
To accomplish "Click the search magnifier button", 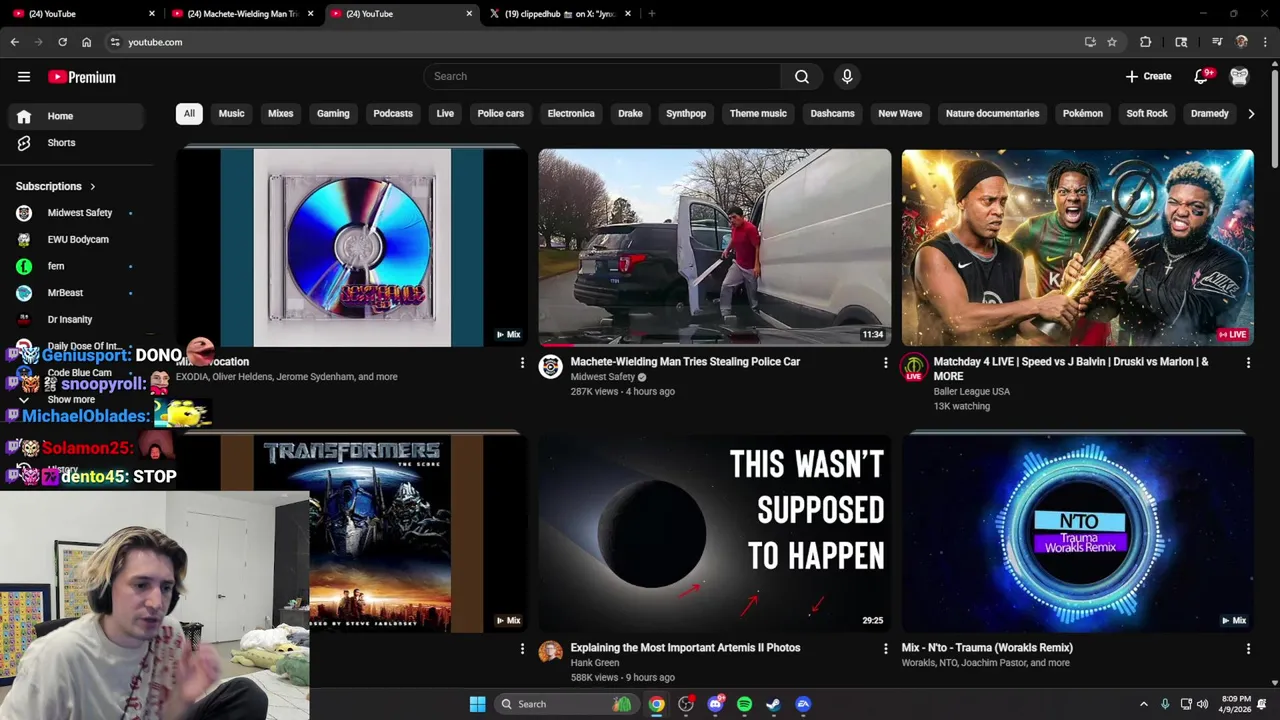I will 802,76.
